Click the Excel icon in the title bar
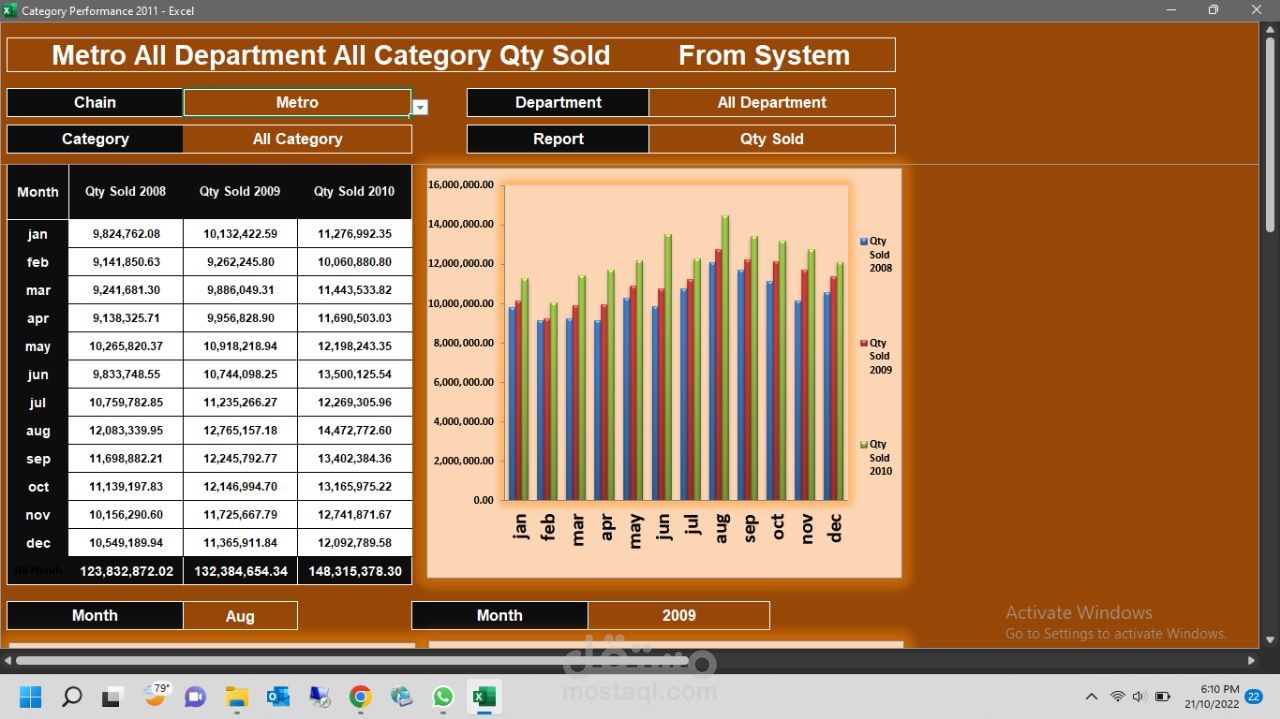1280x719 pixels. (x=10, y=10)
